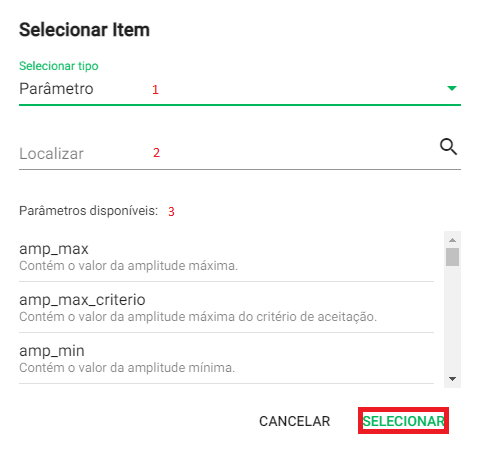Image resolution: width=480 pixels, height=459 pixels.
Task: Click the SELECIONAR button
Action: pyautogui.click(x=403, y=421)
